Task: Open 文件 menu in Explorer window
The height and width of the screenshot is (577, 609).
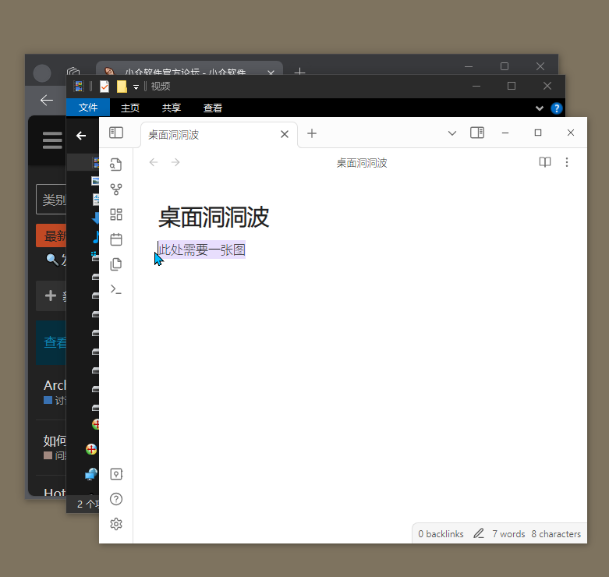Action: pos(88,108)
